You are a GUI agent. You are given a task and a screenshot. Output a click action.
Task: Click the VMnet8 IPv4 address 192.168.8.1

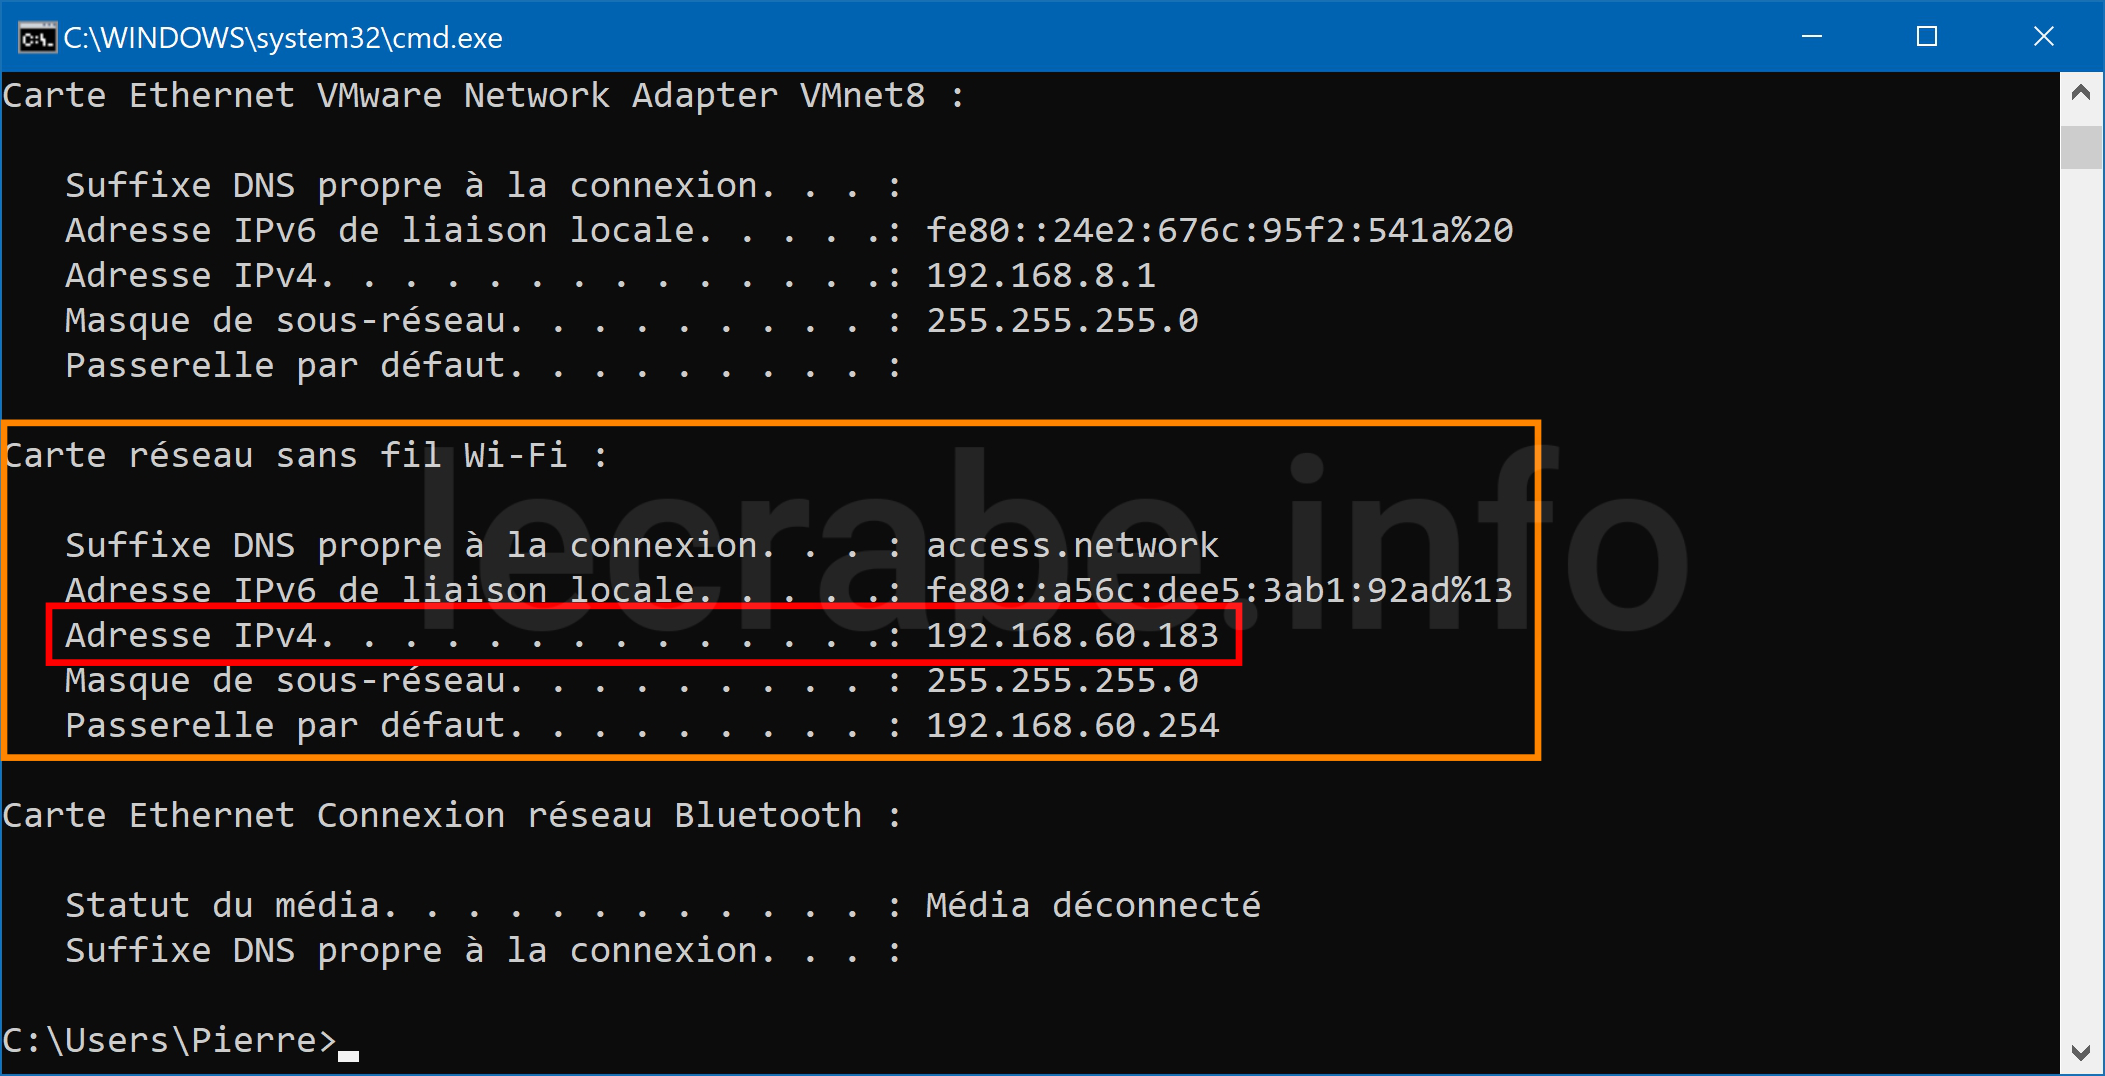click(x=1041, y=275)
